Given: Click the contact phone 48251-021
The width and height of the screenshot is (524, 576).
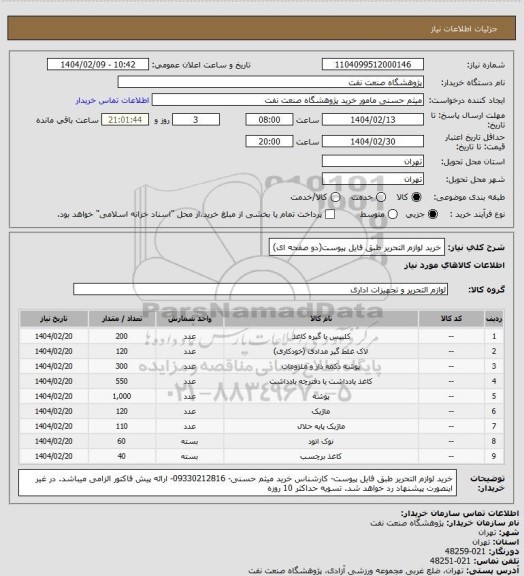Looking at the screenshot, I should pos(450,561).
